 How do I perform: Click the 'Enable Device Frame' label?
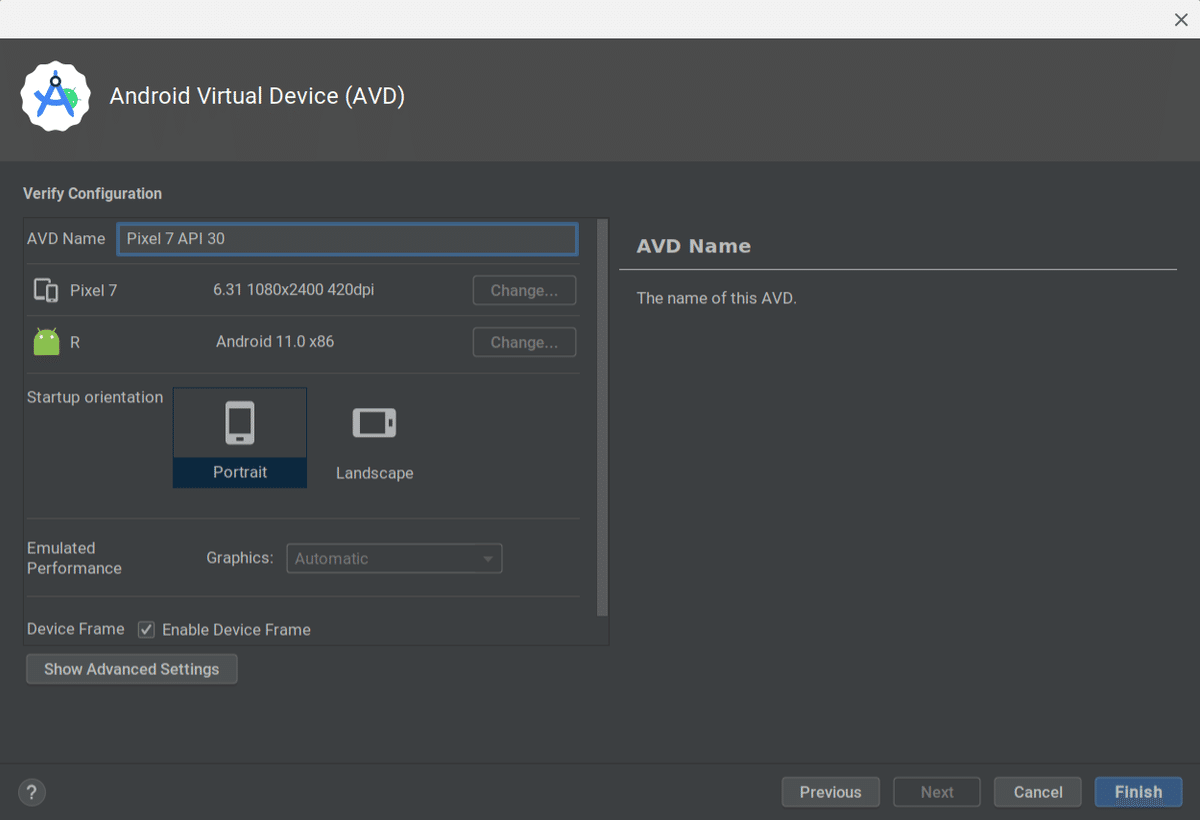coord(236,629)
